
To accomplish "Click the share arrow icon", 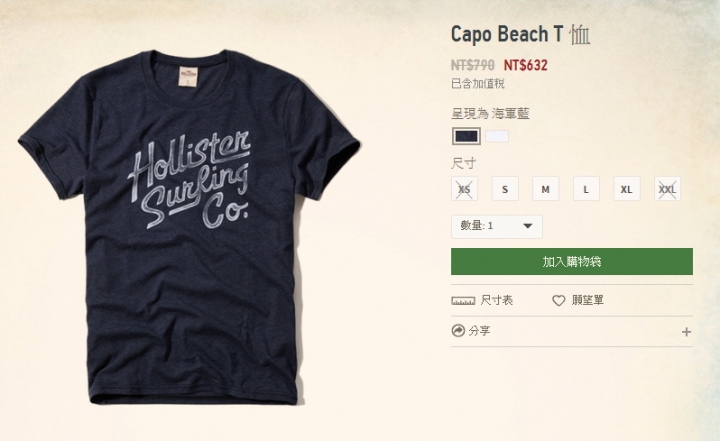I will (x=458, y=330).
